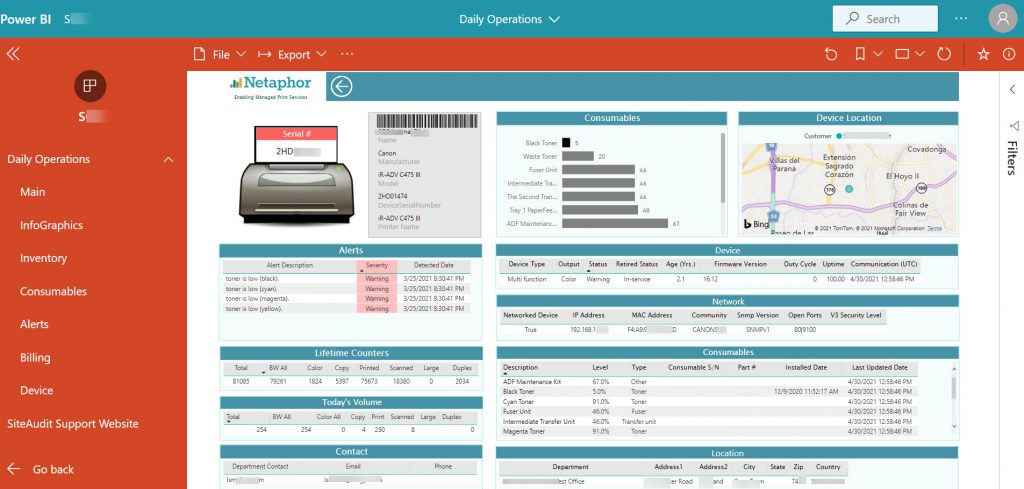The width and height of the screenshot is (1024, 489).
Task: Click the View layout icon
Action: [902, 54]
